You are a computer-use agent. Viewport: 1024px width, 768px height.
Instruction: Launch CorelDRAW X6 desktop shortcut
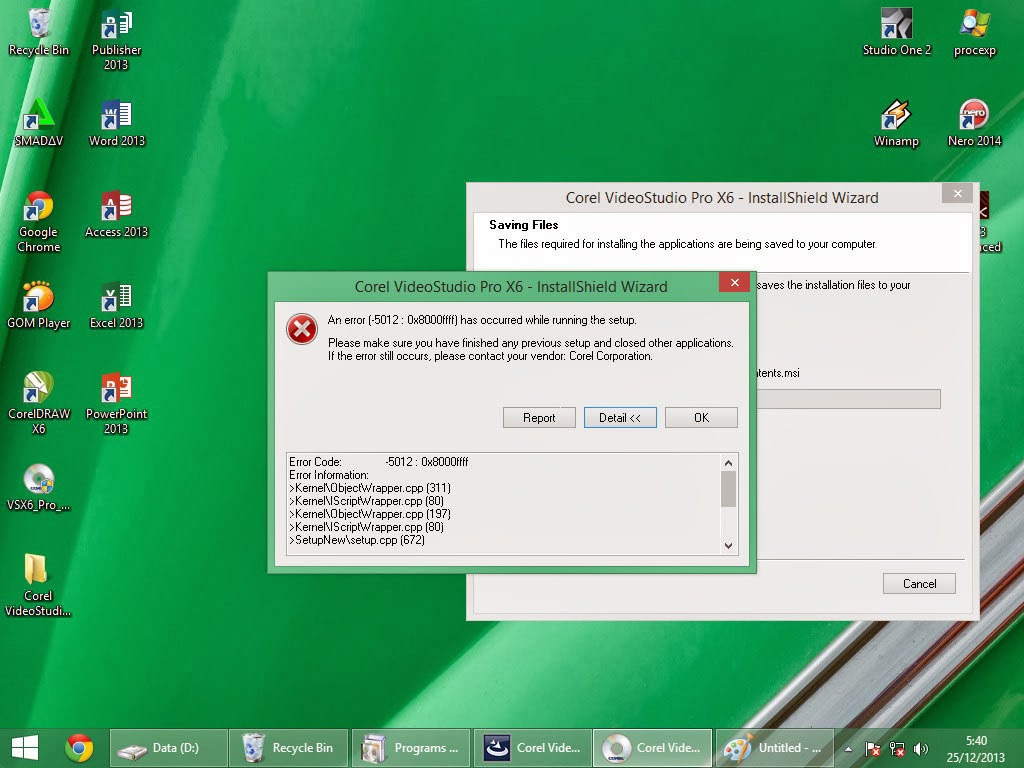39,402
